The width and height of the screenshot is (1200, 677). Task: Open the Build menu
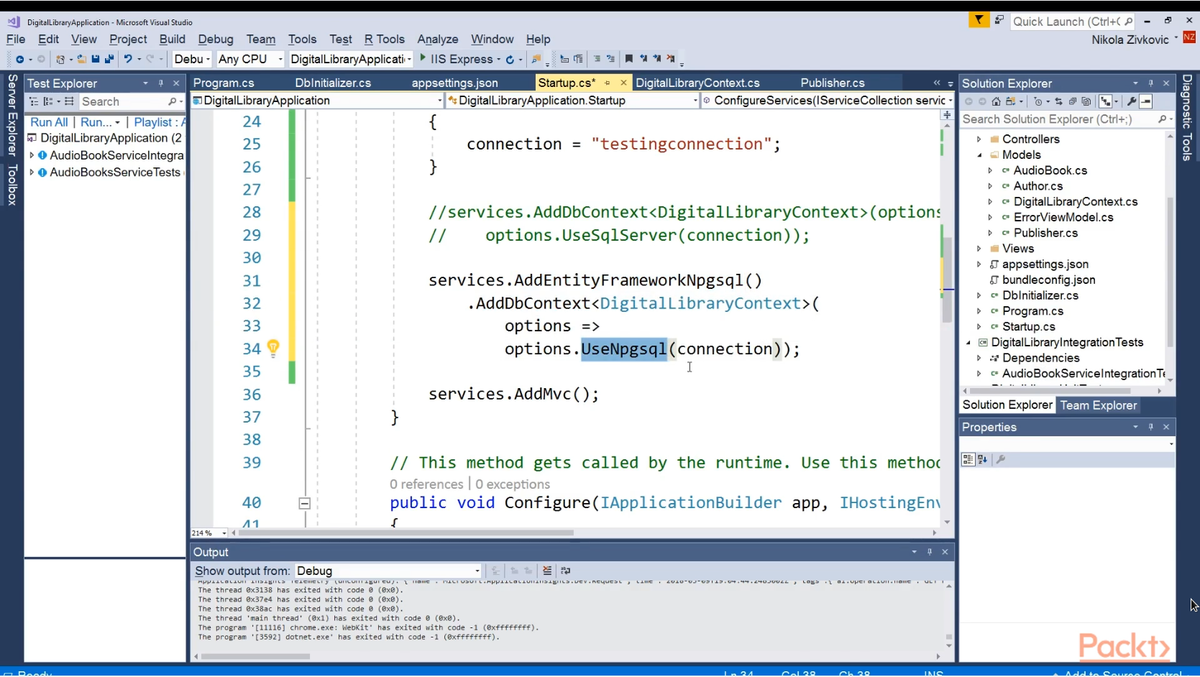[172, 39]
